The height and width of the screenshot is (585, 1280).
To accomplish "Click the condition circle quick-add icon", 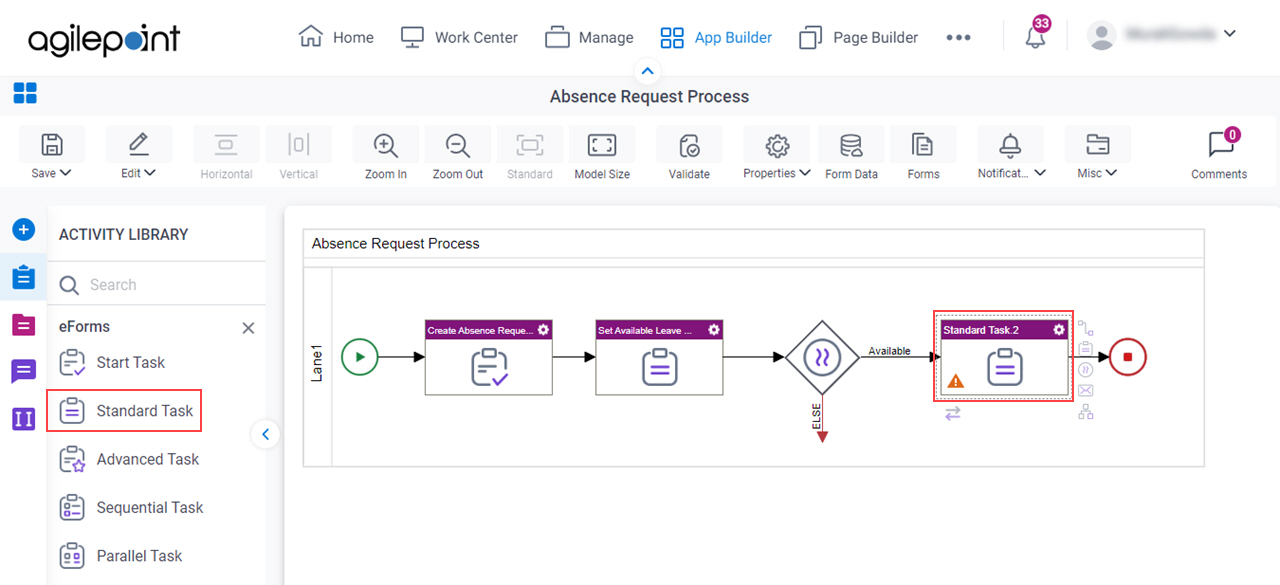I will pyautogui.click(x=1085, y=370).
